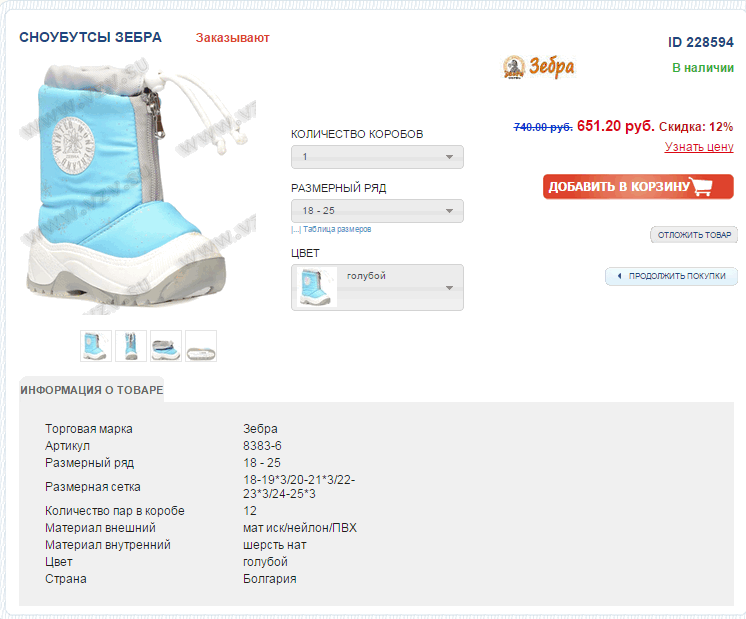Open the Таблица размеров link
This screenshot has width=746, height=619.
point(337,229)
